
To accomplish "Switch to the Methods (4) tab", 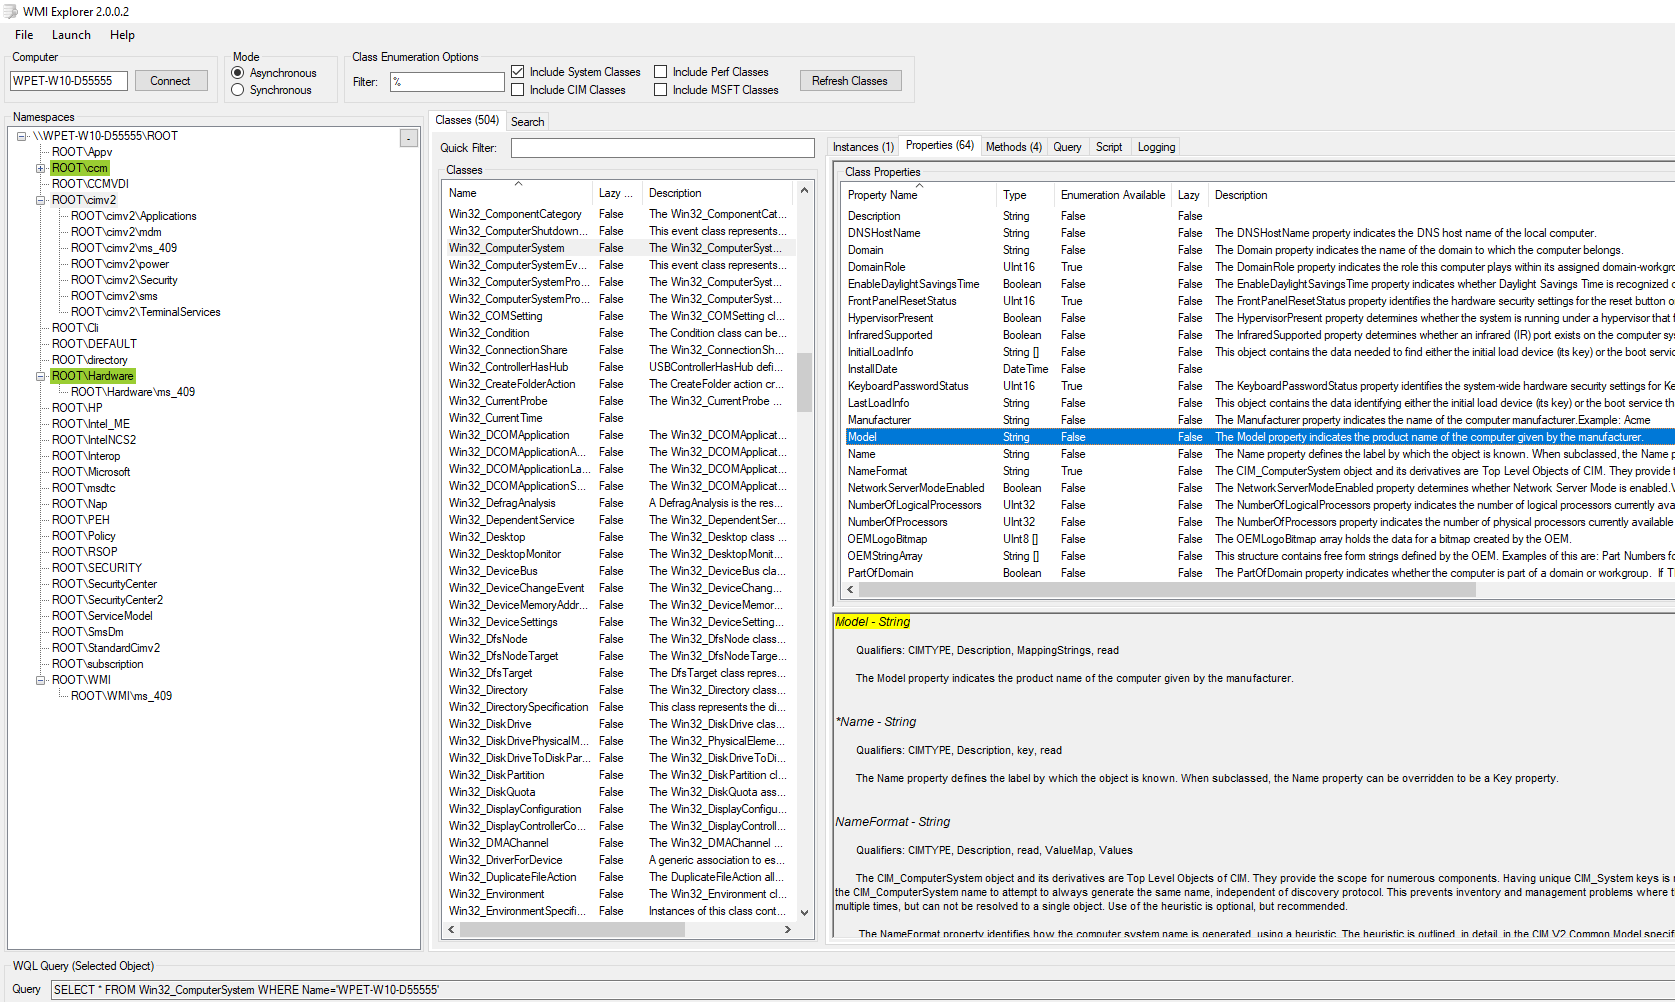I will click(1013, 147).
